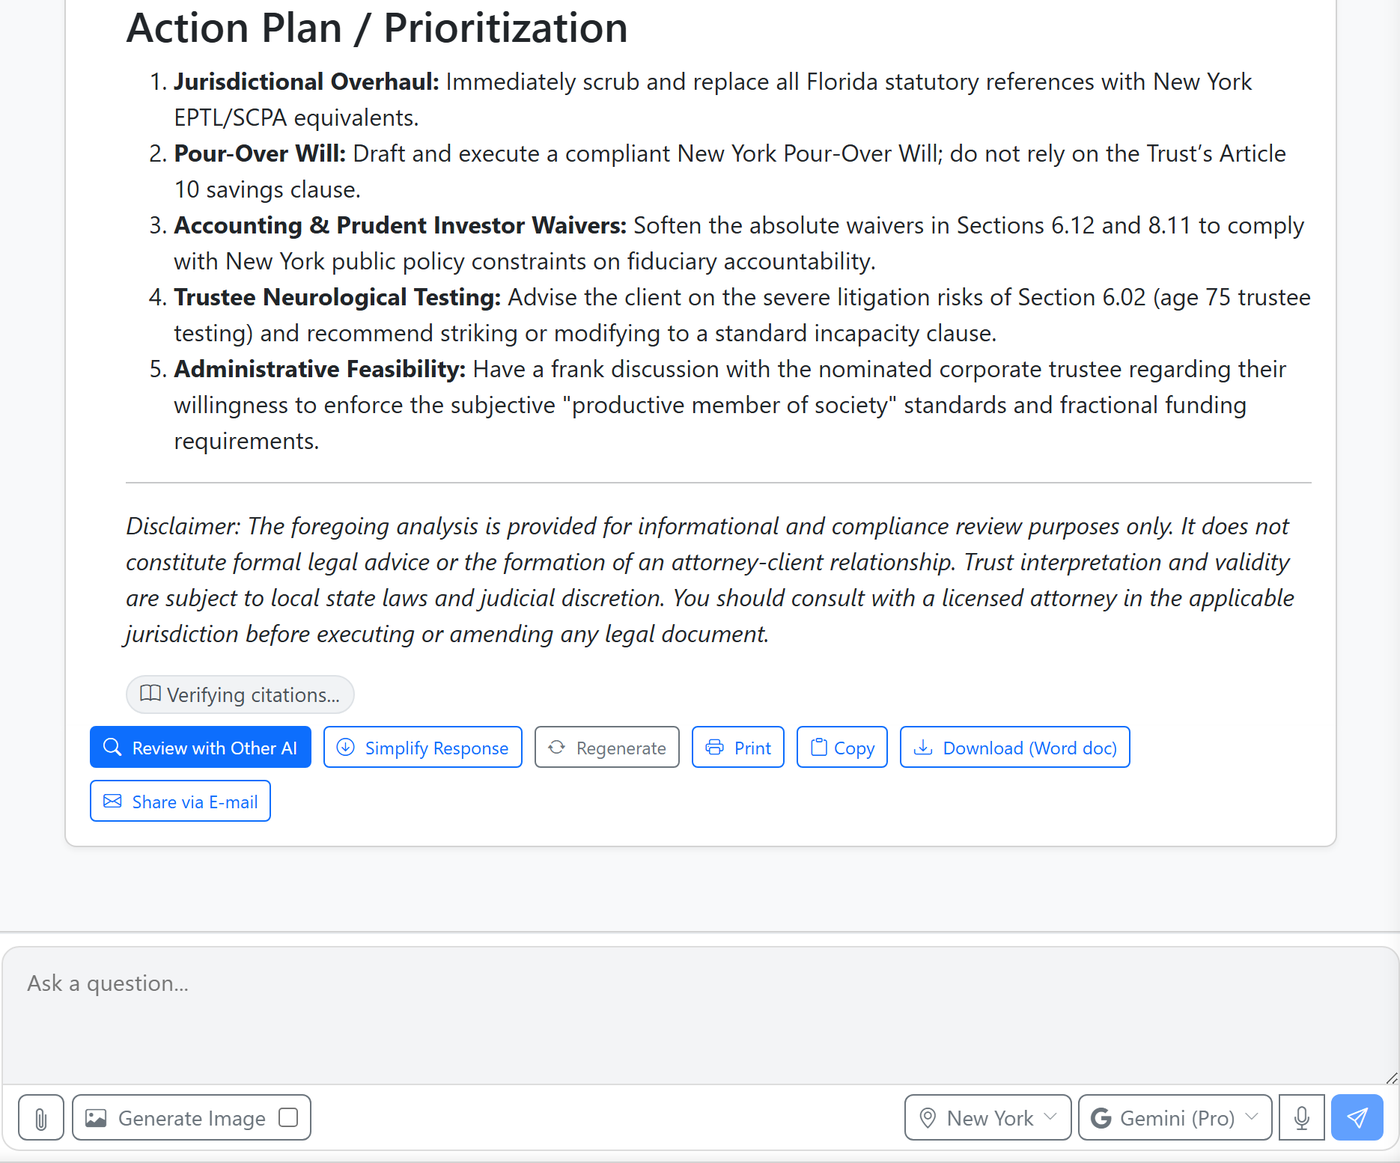Click the magnifier icon in Review button

coord(113,748)
